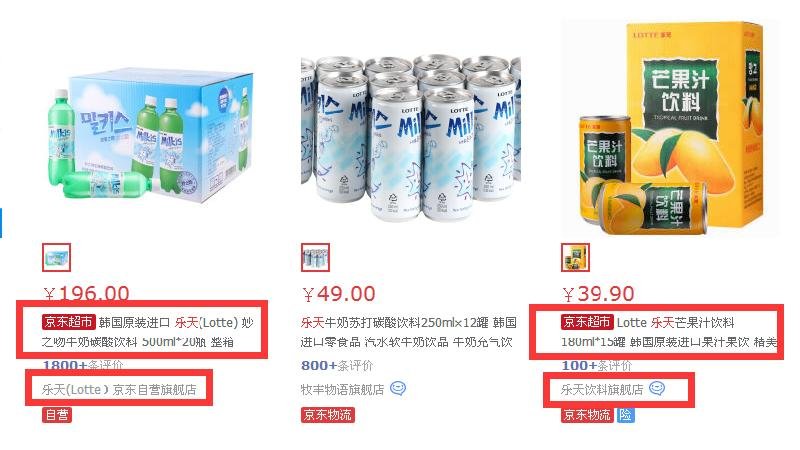This screenshot has width=800, height=450.
Task: Click the blue 险 badge
Action: (625, 415)
